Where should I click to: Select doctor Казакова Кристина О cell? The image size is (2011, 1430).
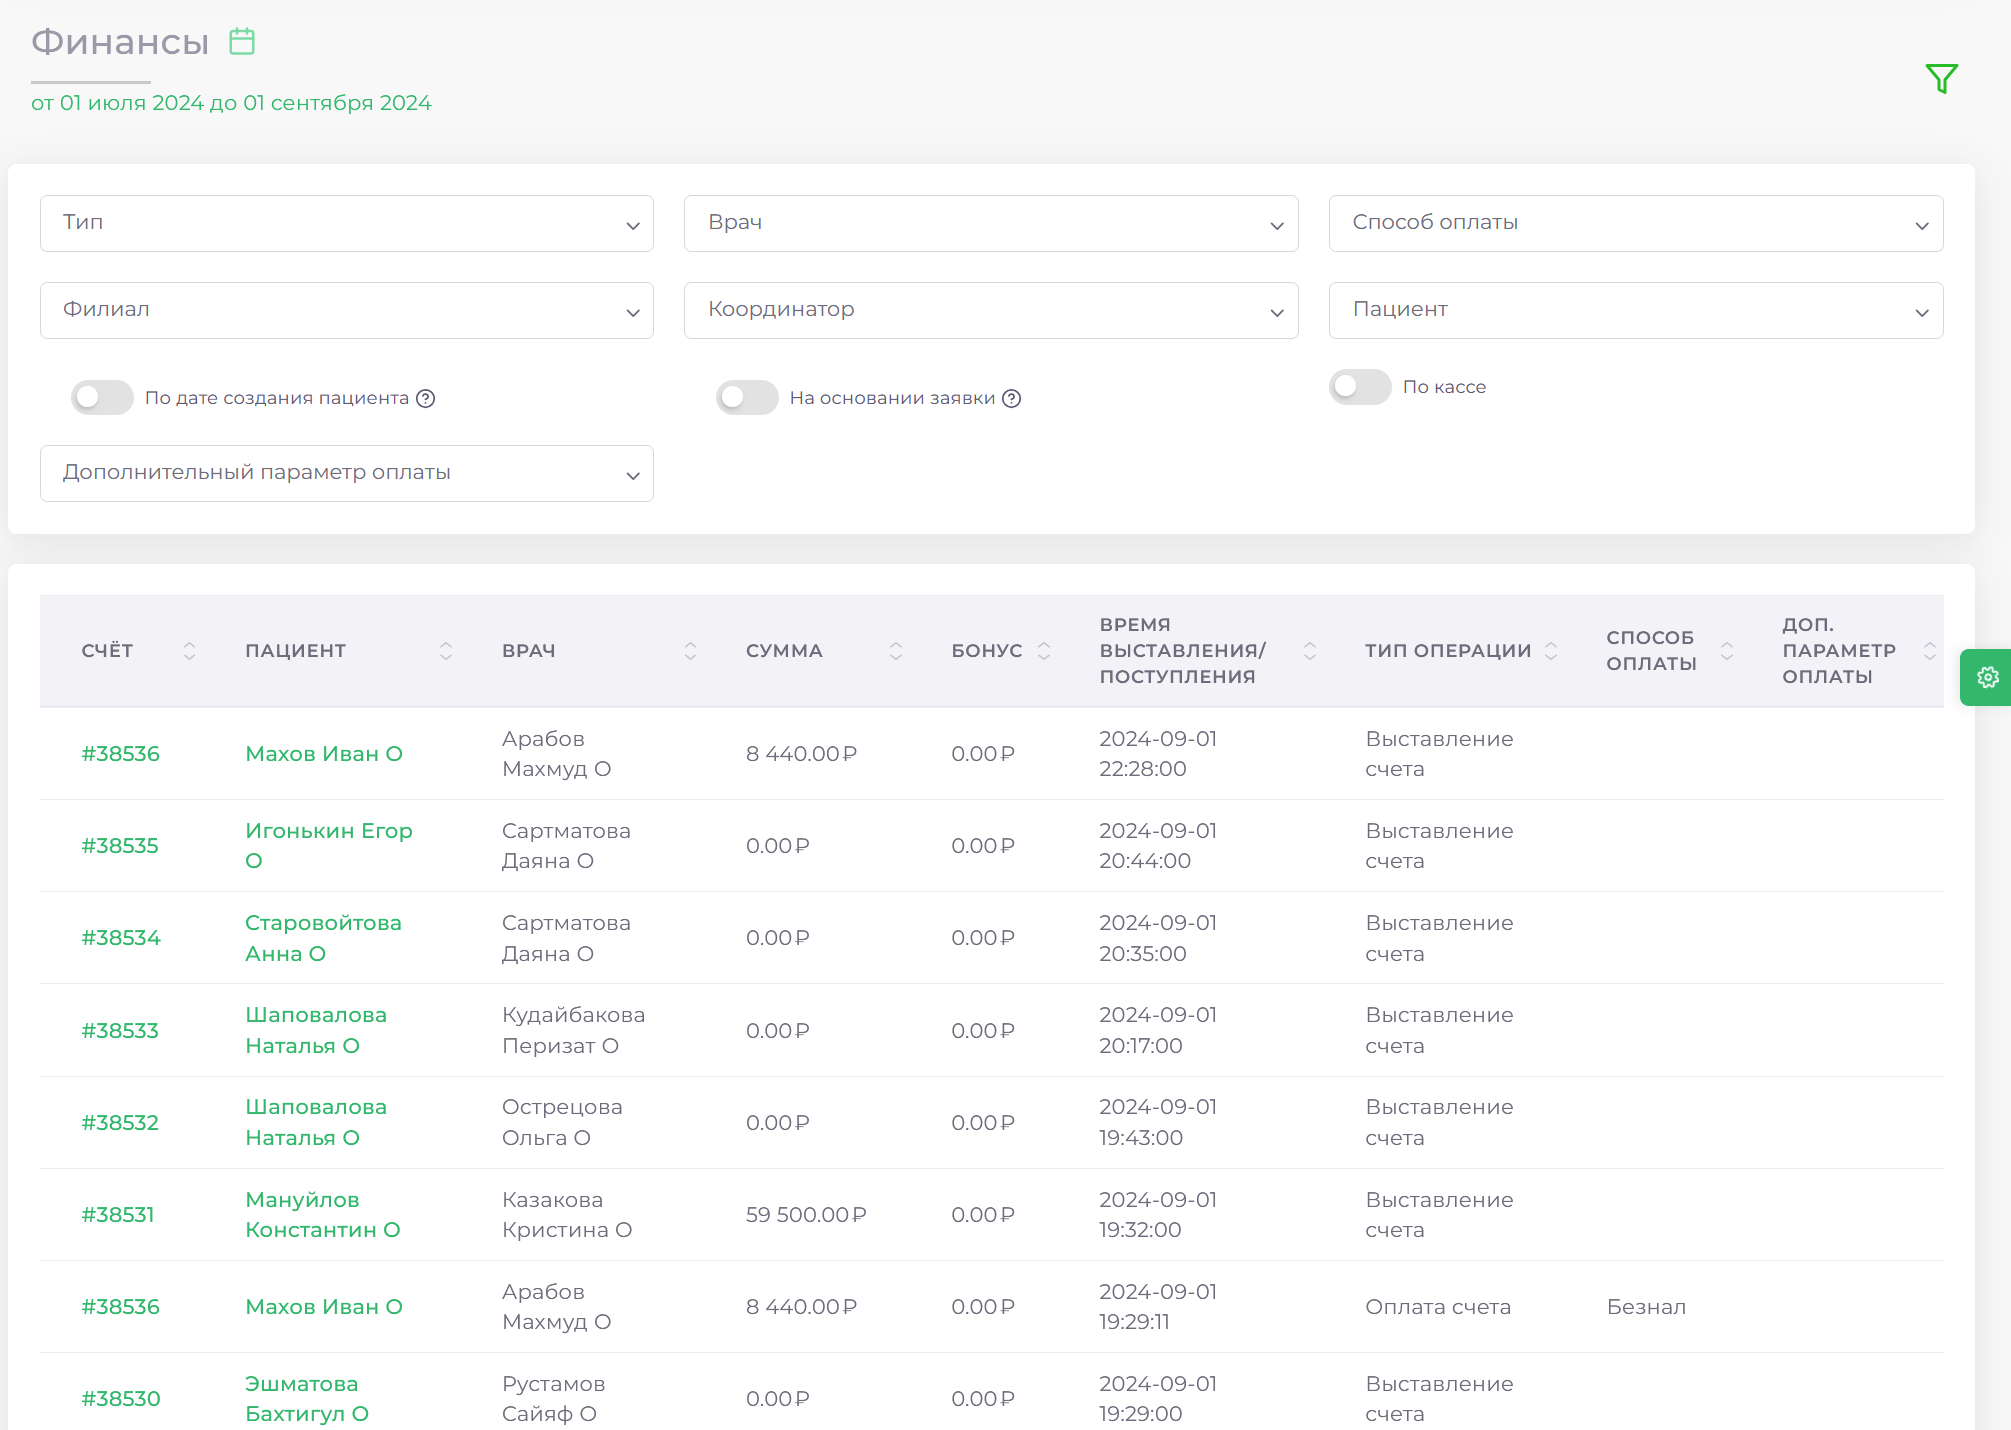[567, 1215]
